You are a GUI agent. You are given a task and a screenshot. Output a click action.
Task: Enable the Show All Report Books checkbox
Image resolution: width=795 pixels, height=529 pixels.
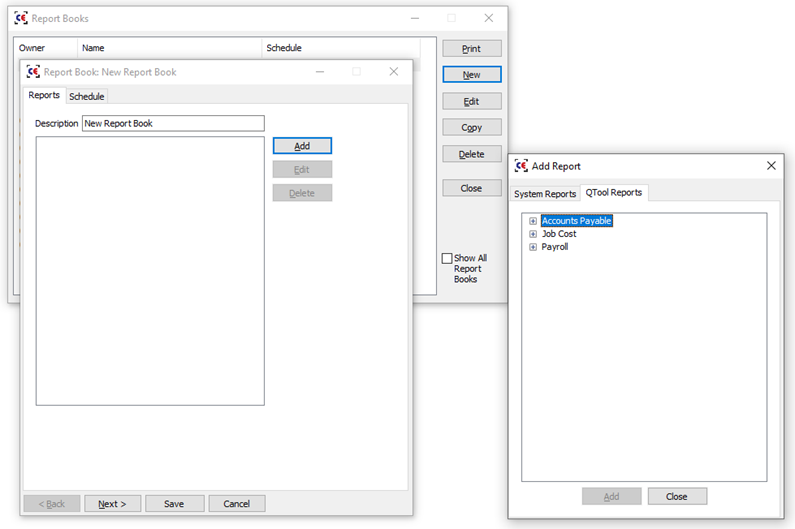click(447, 258)
